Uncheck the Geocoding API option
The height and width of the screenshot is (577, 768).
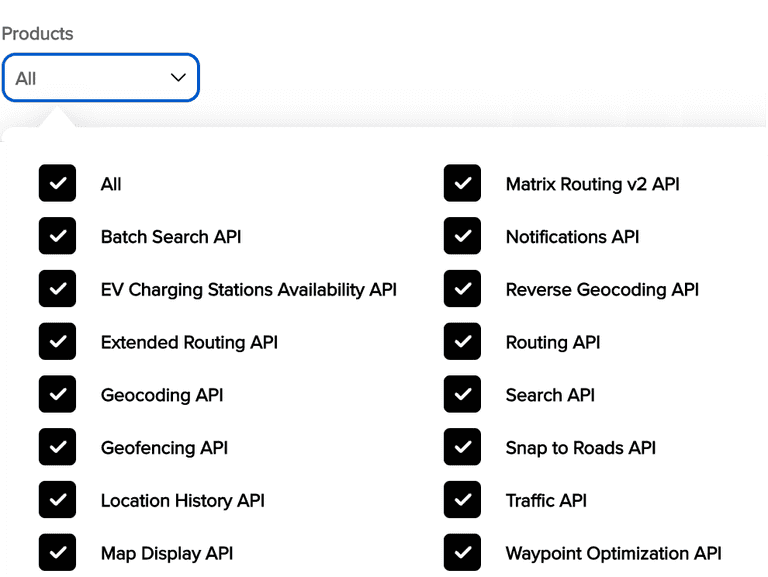pos(58,395)
